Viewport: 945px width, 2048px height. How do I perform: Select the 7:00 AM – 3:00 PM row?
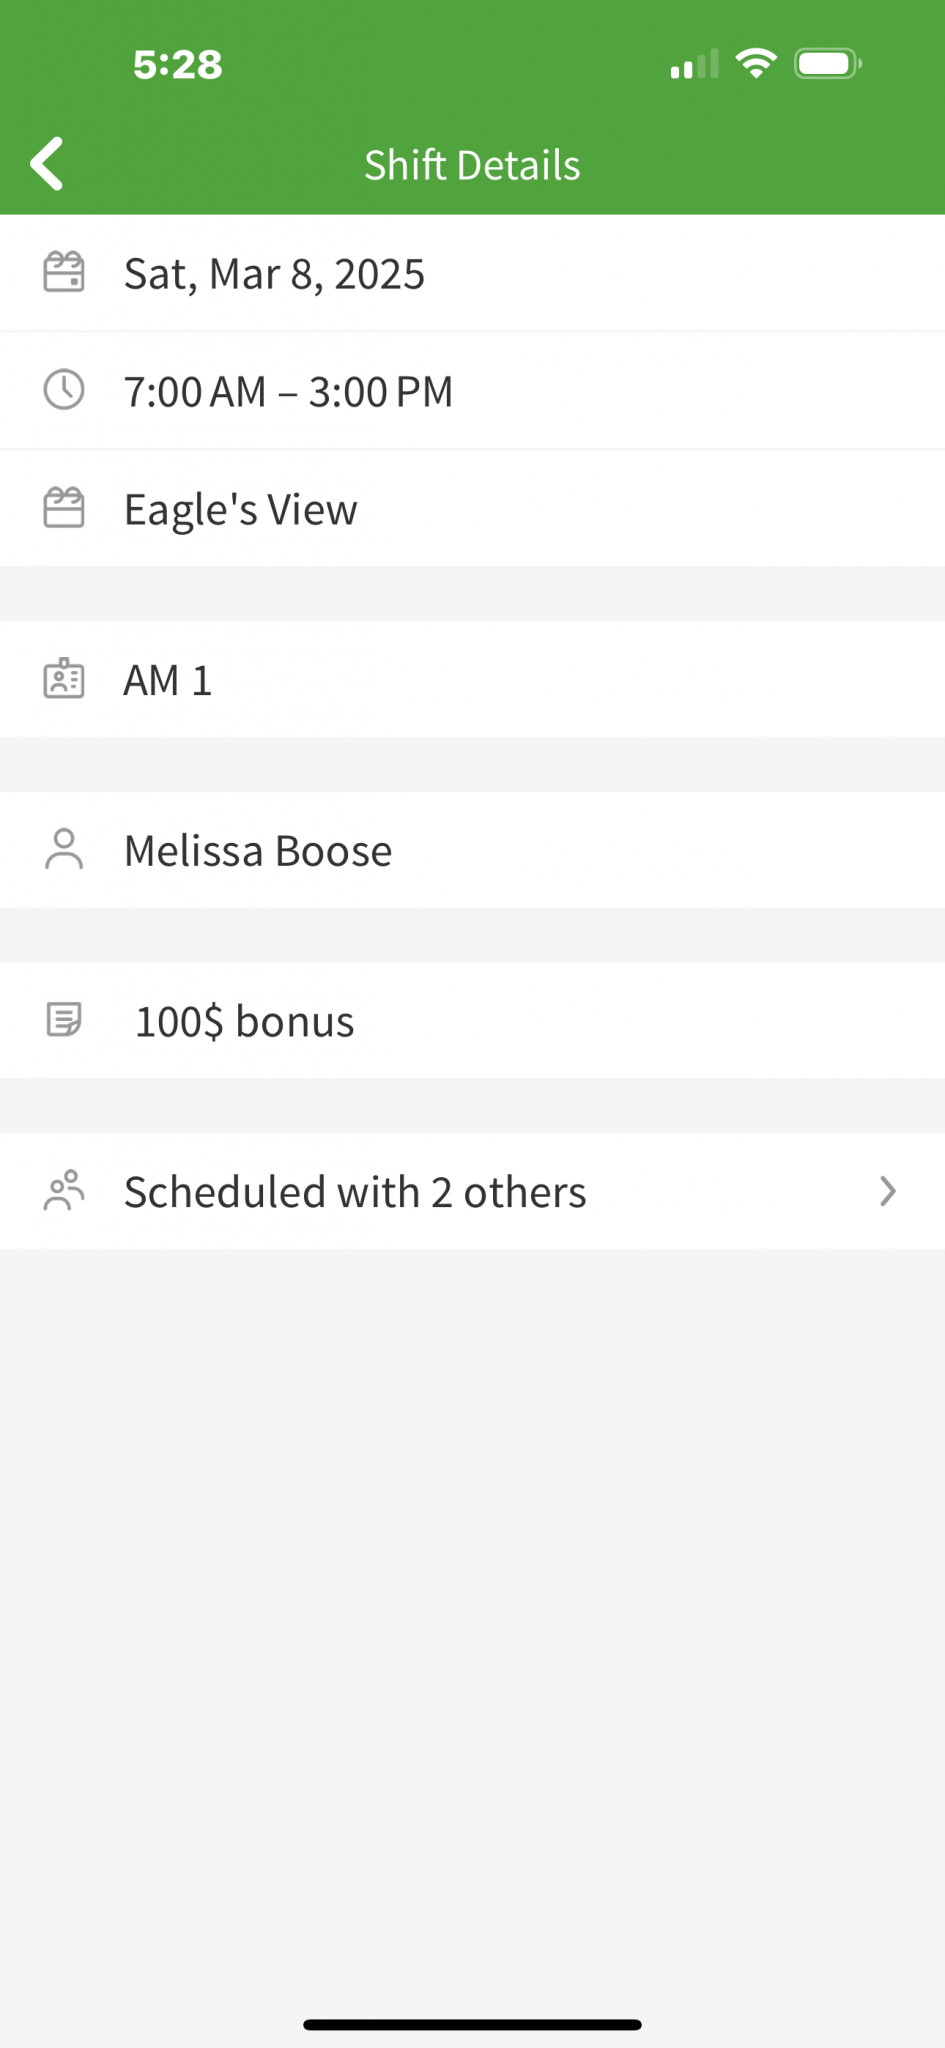coord(288,392)
